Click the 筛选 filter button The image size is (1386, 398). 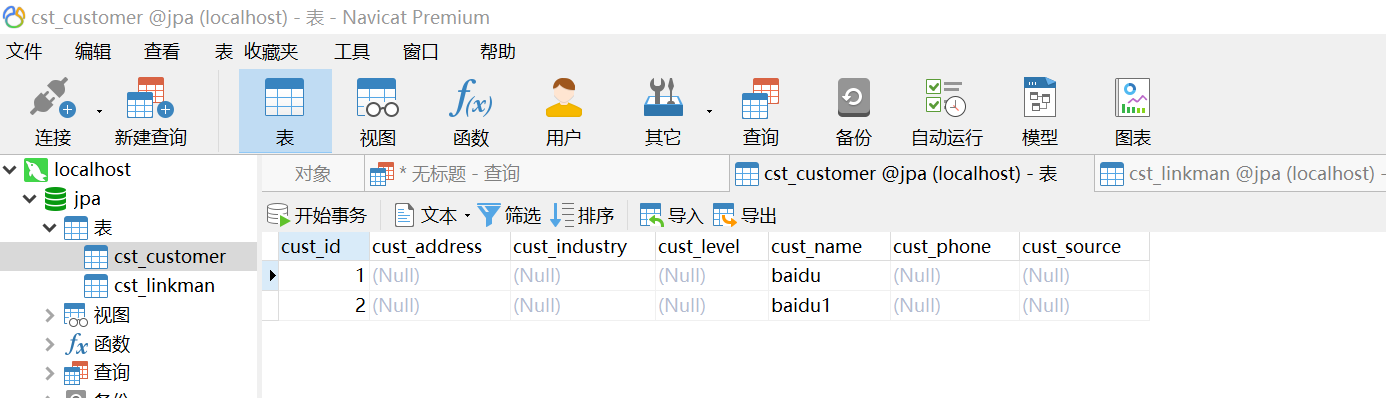[509, 215]
